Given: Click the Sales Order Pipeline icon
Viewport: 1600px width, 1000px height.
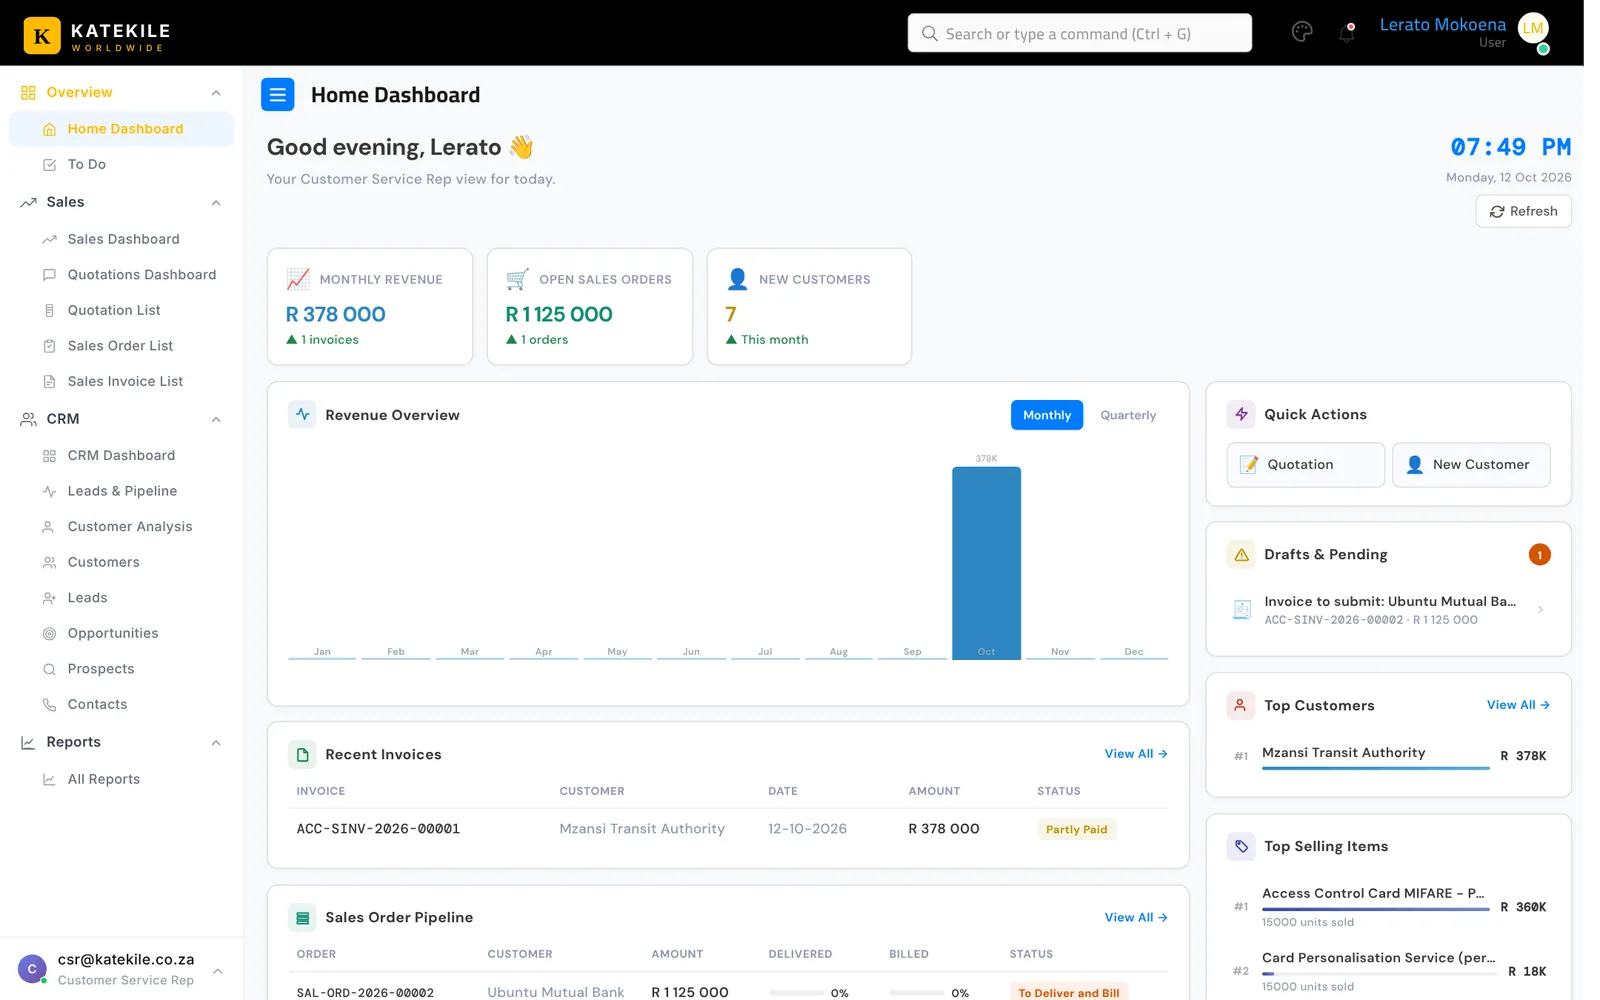Looking at the screenshot, I should [302, 917].
